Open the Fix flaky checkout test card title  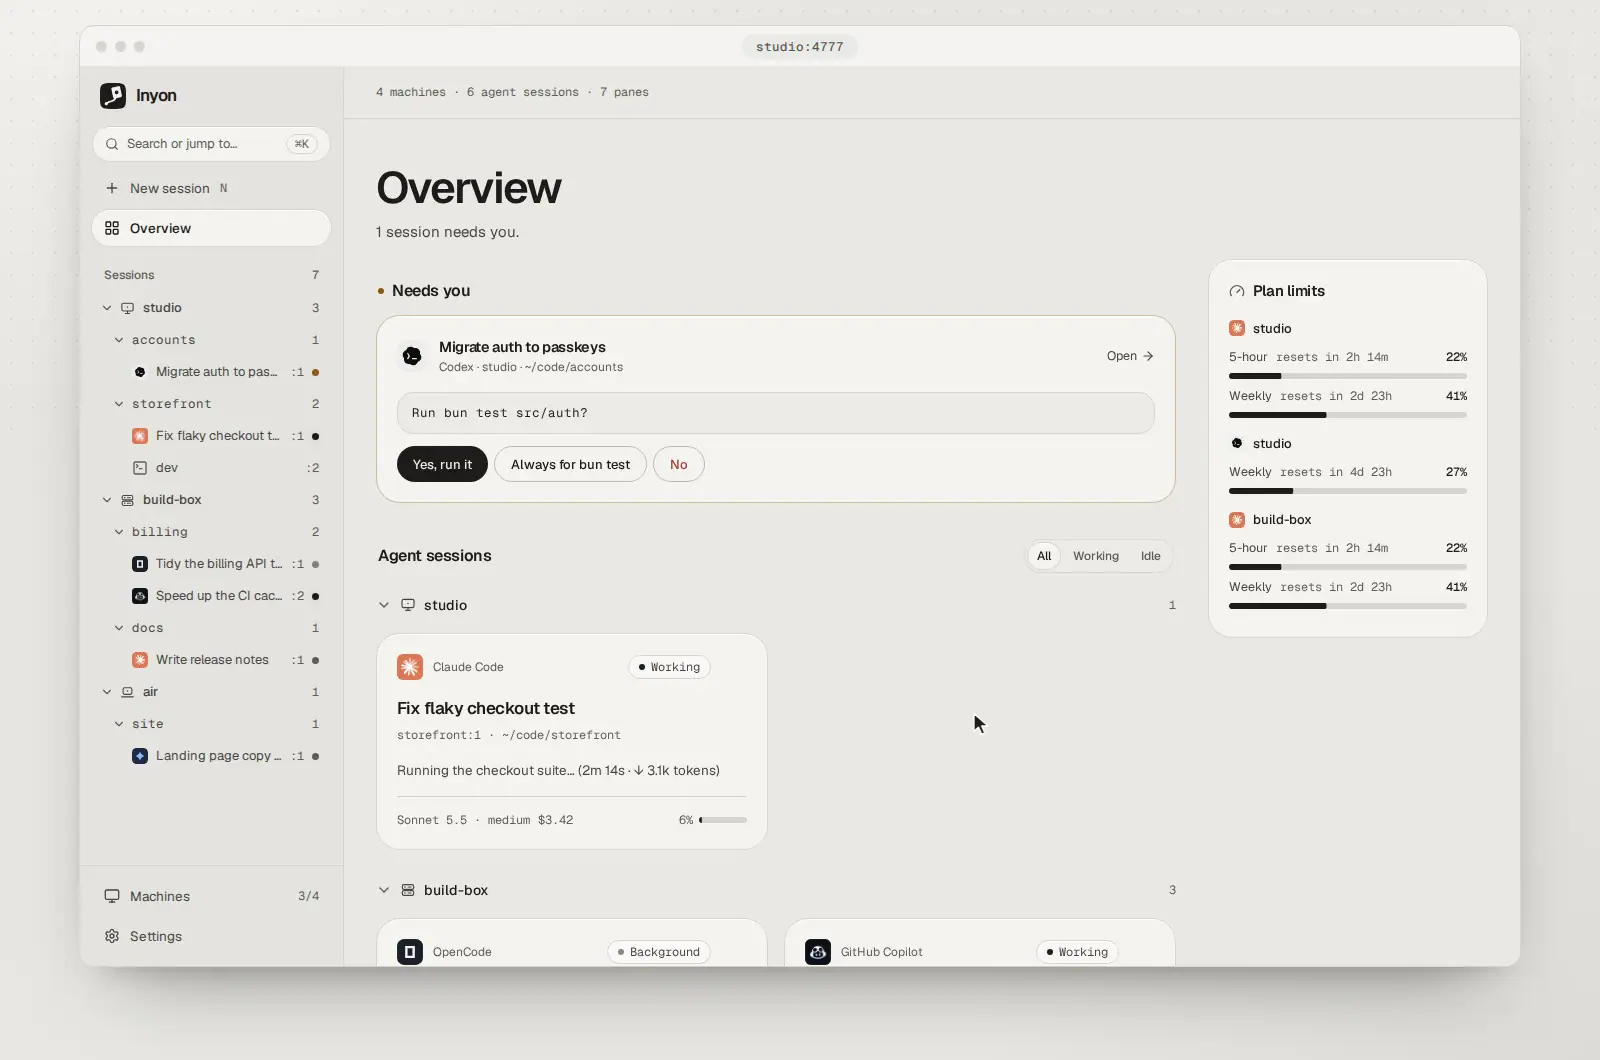click(486, 708)
